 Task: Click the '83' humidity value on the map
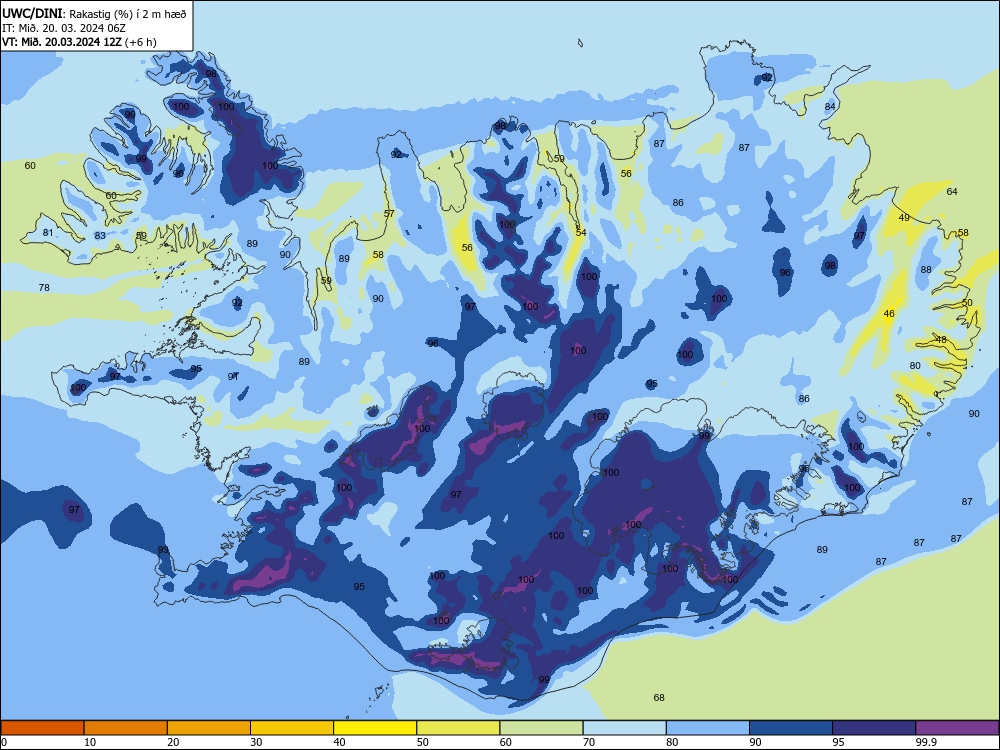(x=100, y=235)
